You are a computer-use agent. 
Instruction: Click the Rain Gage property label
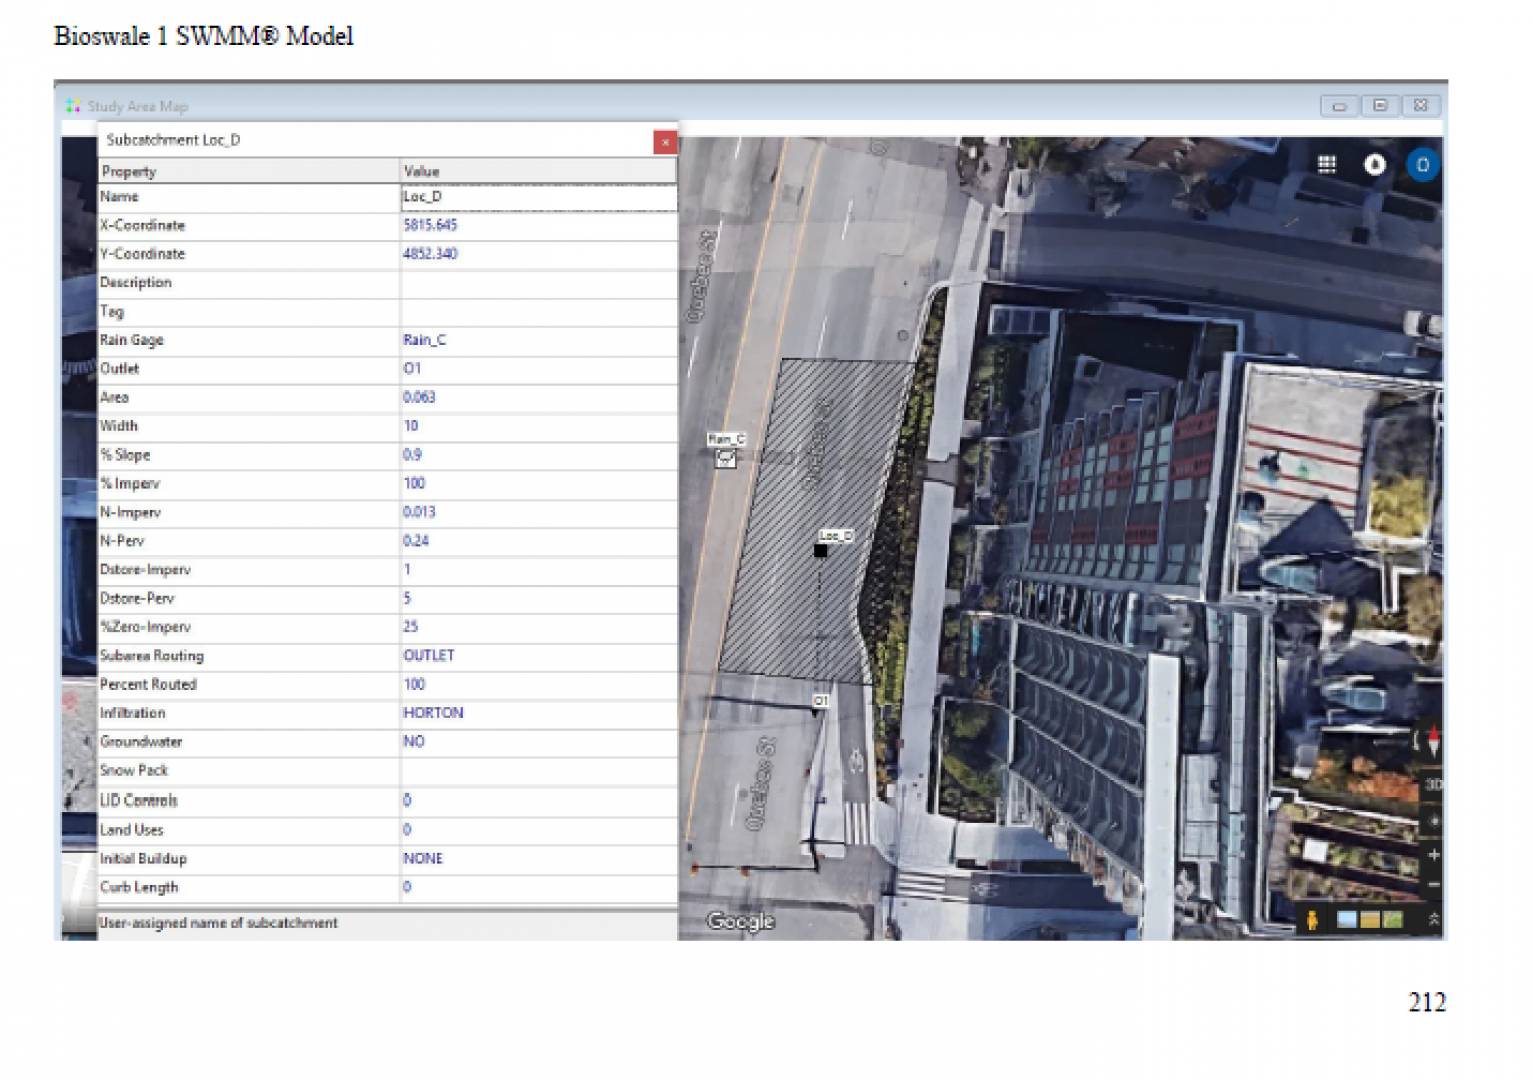(131, 340)
